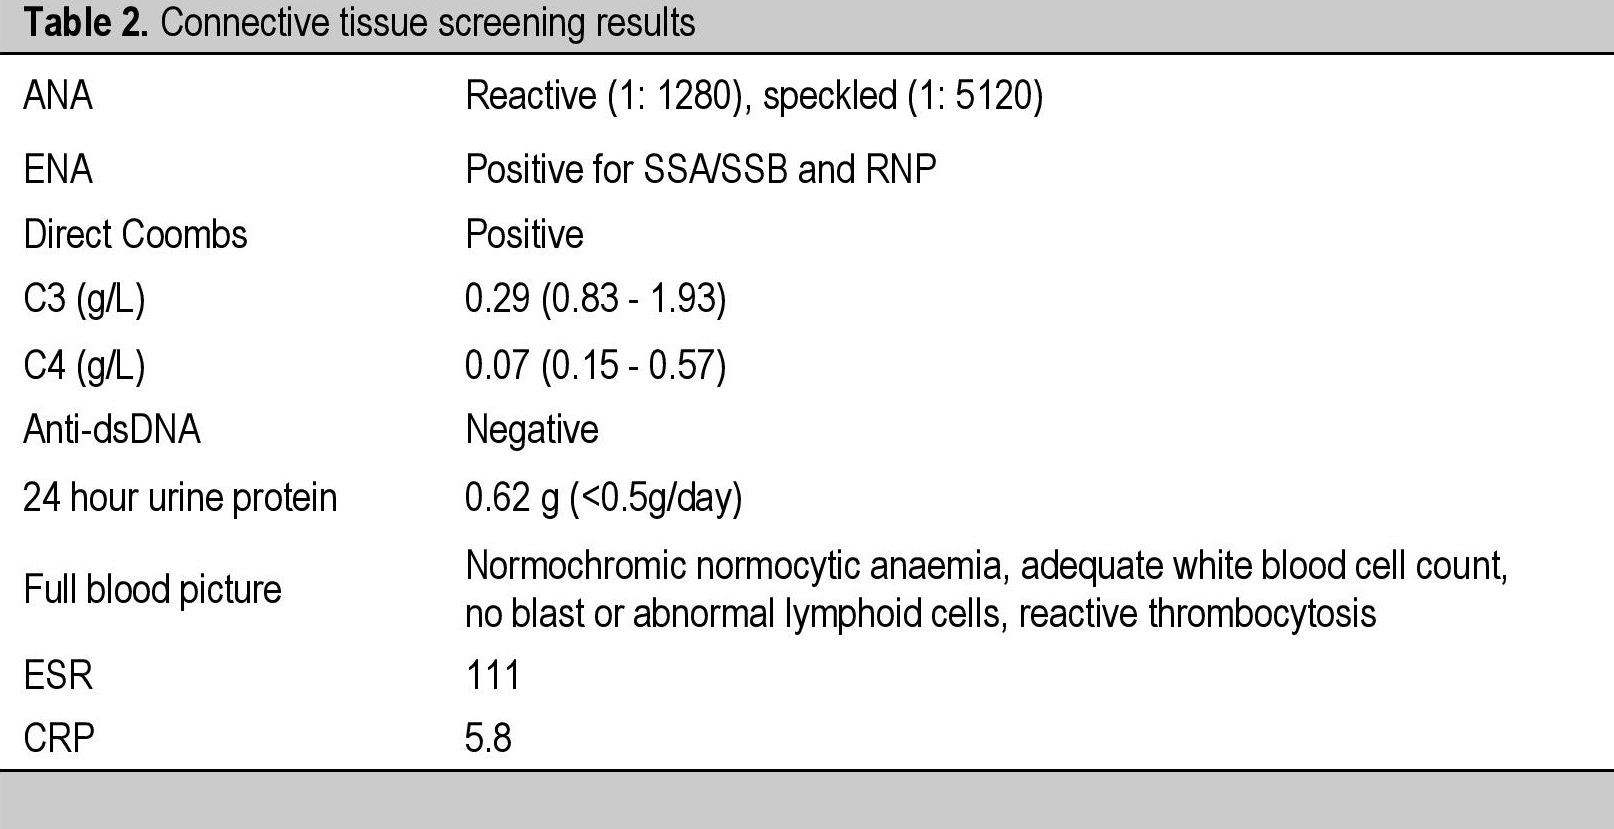Click the Table 2 caption title
Viewport: 1614px width, 829px height.
(x=359, y=22)
